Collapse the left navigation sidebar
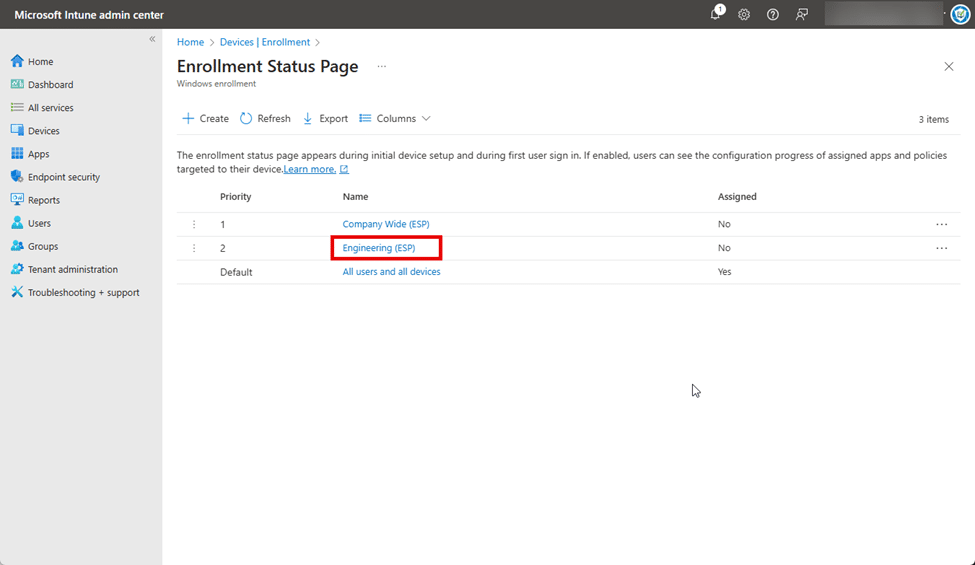Image resolution: width=975 pixels, height=565 pixels. click(152, 39)
